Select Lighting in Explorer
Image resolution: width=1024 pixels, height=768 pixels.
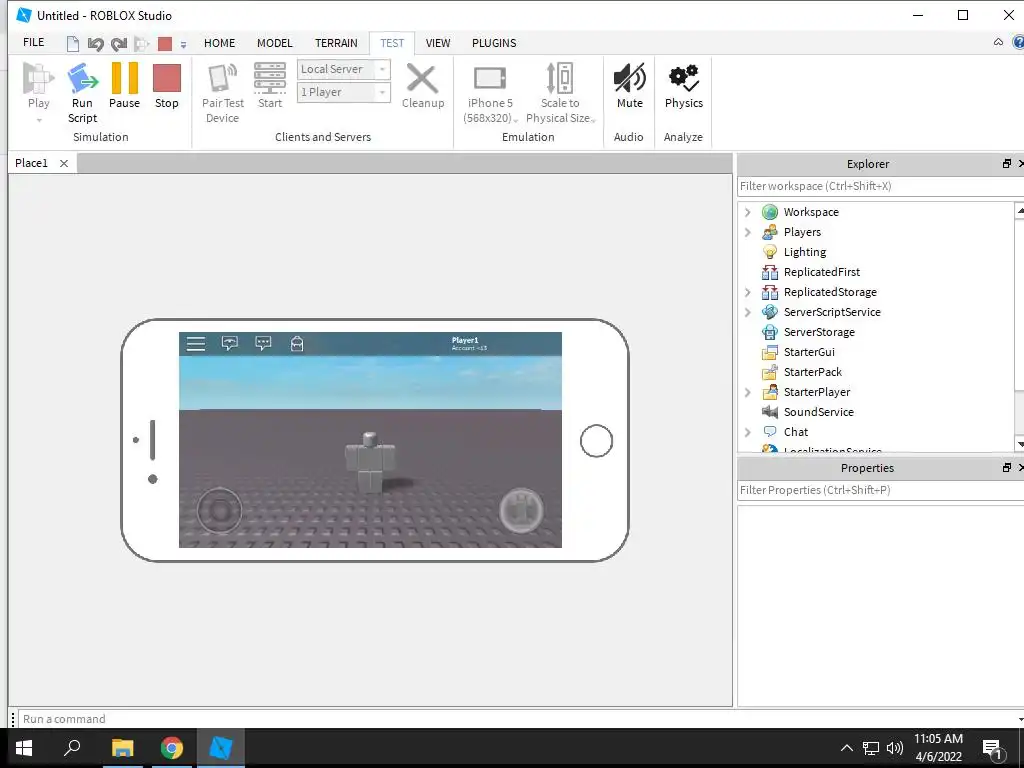pos(805,252)
